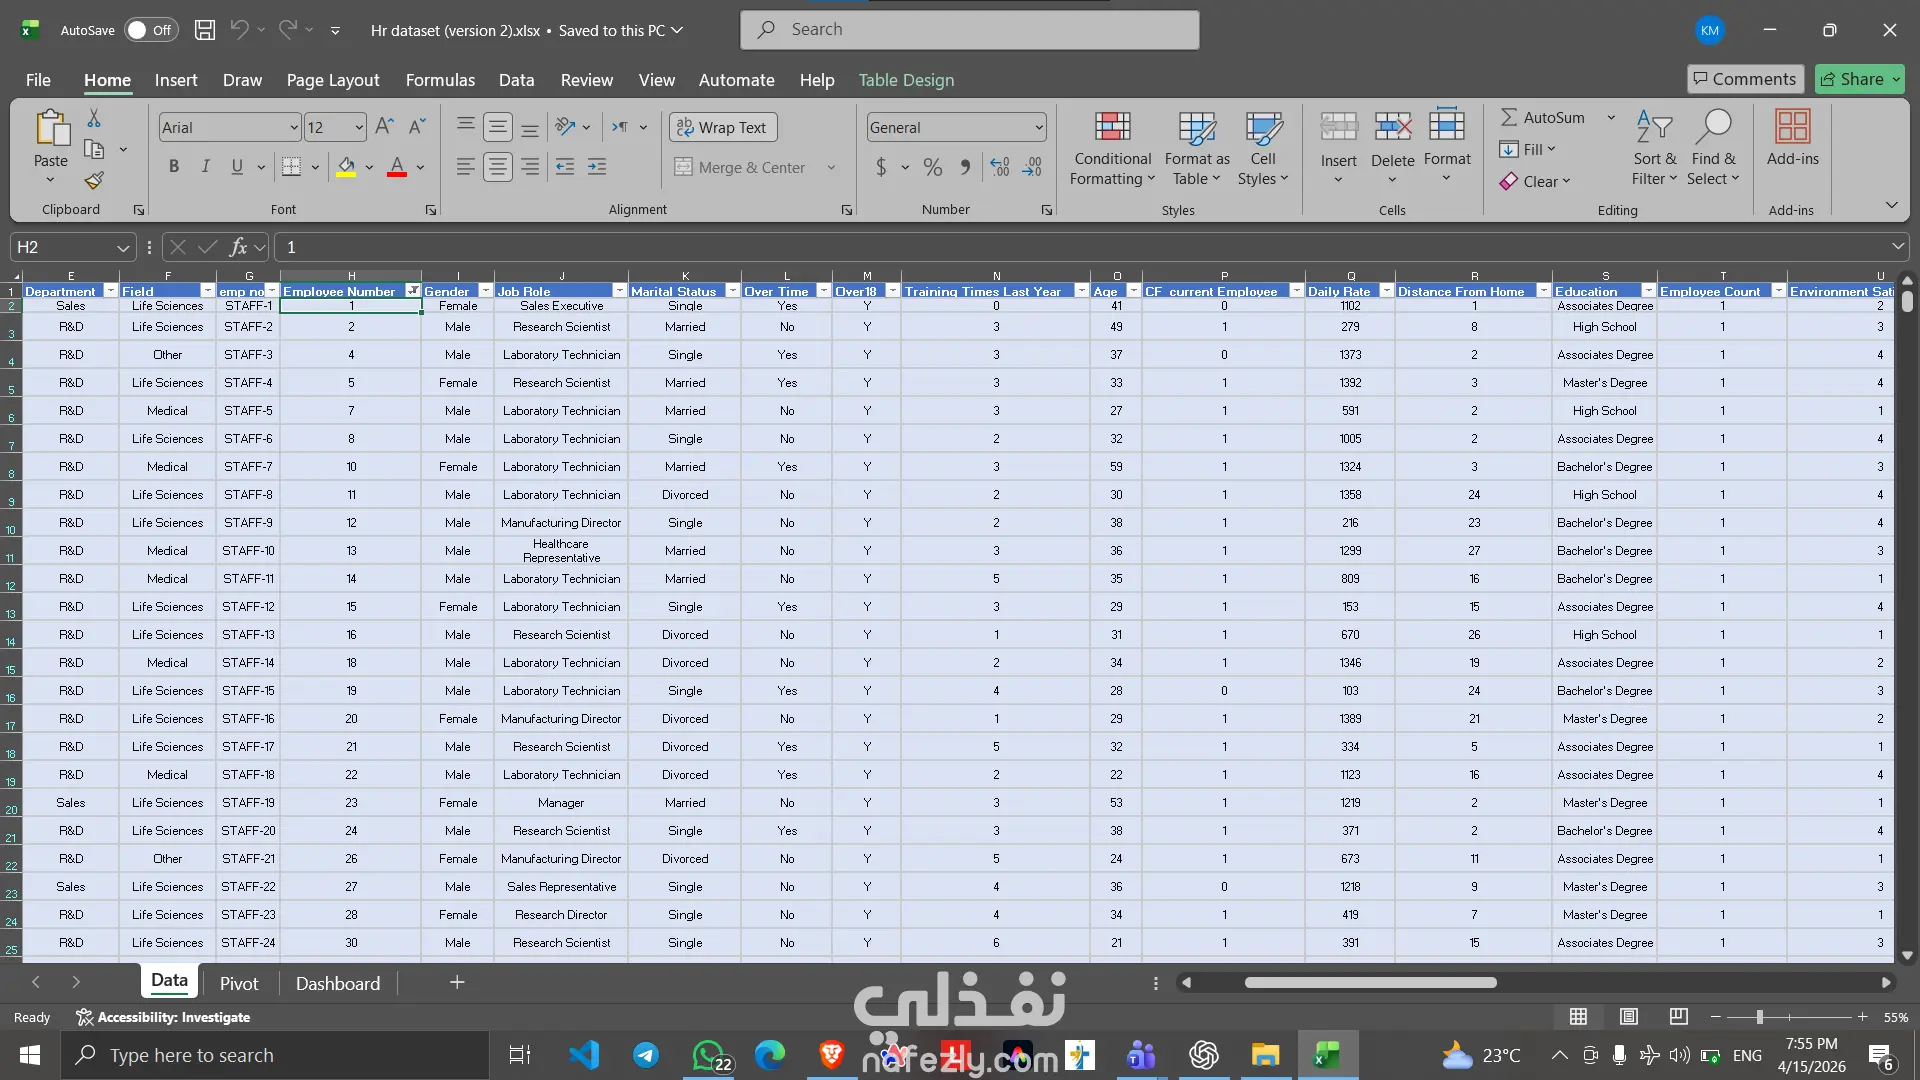The image size is (1920, 1080).
Task: Click the Comments button
Action: tap(1745, 79)
